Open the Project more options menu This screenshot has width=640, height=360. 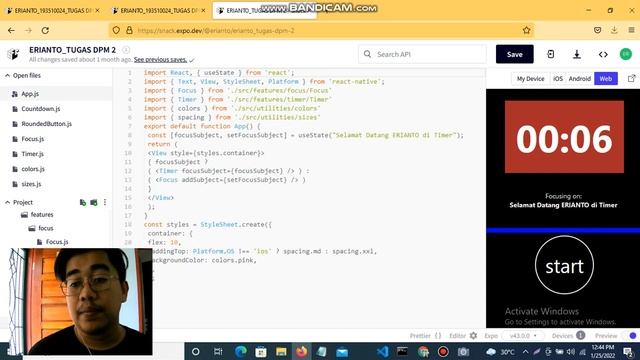click(x=105, y=202)
